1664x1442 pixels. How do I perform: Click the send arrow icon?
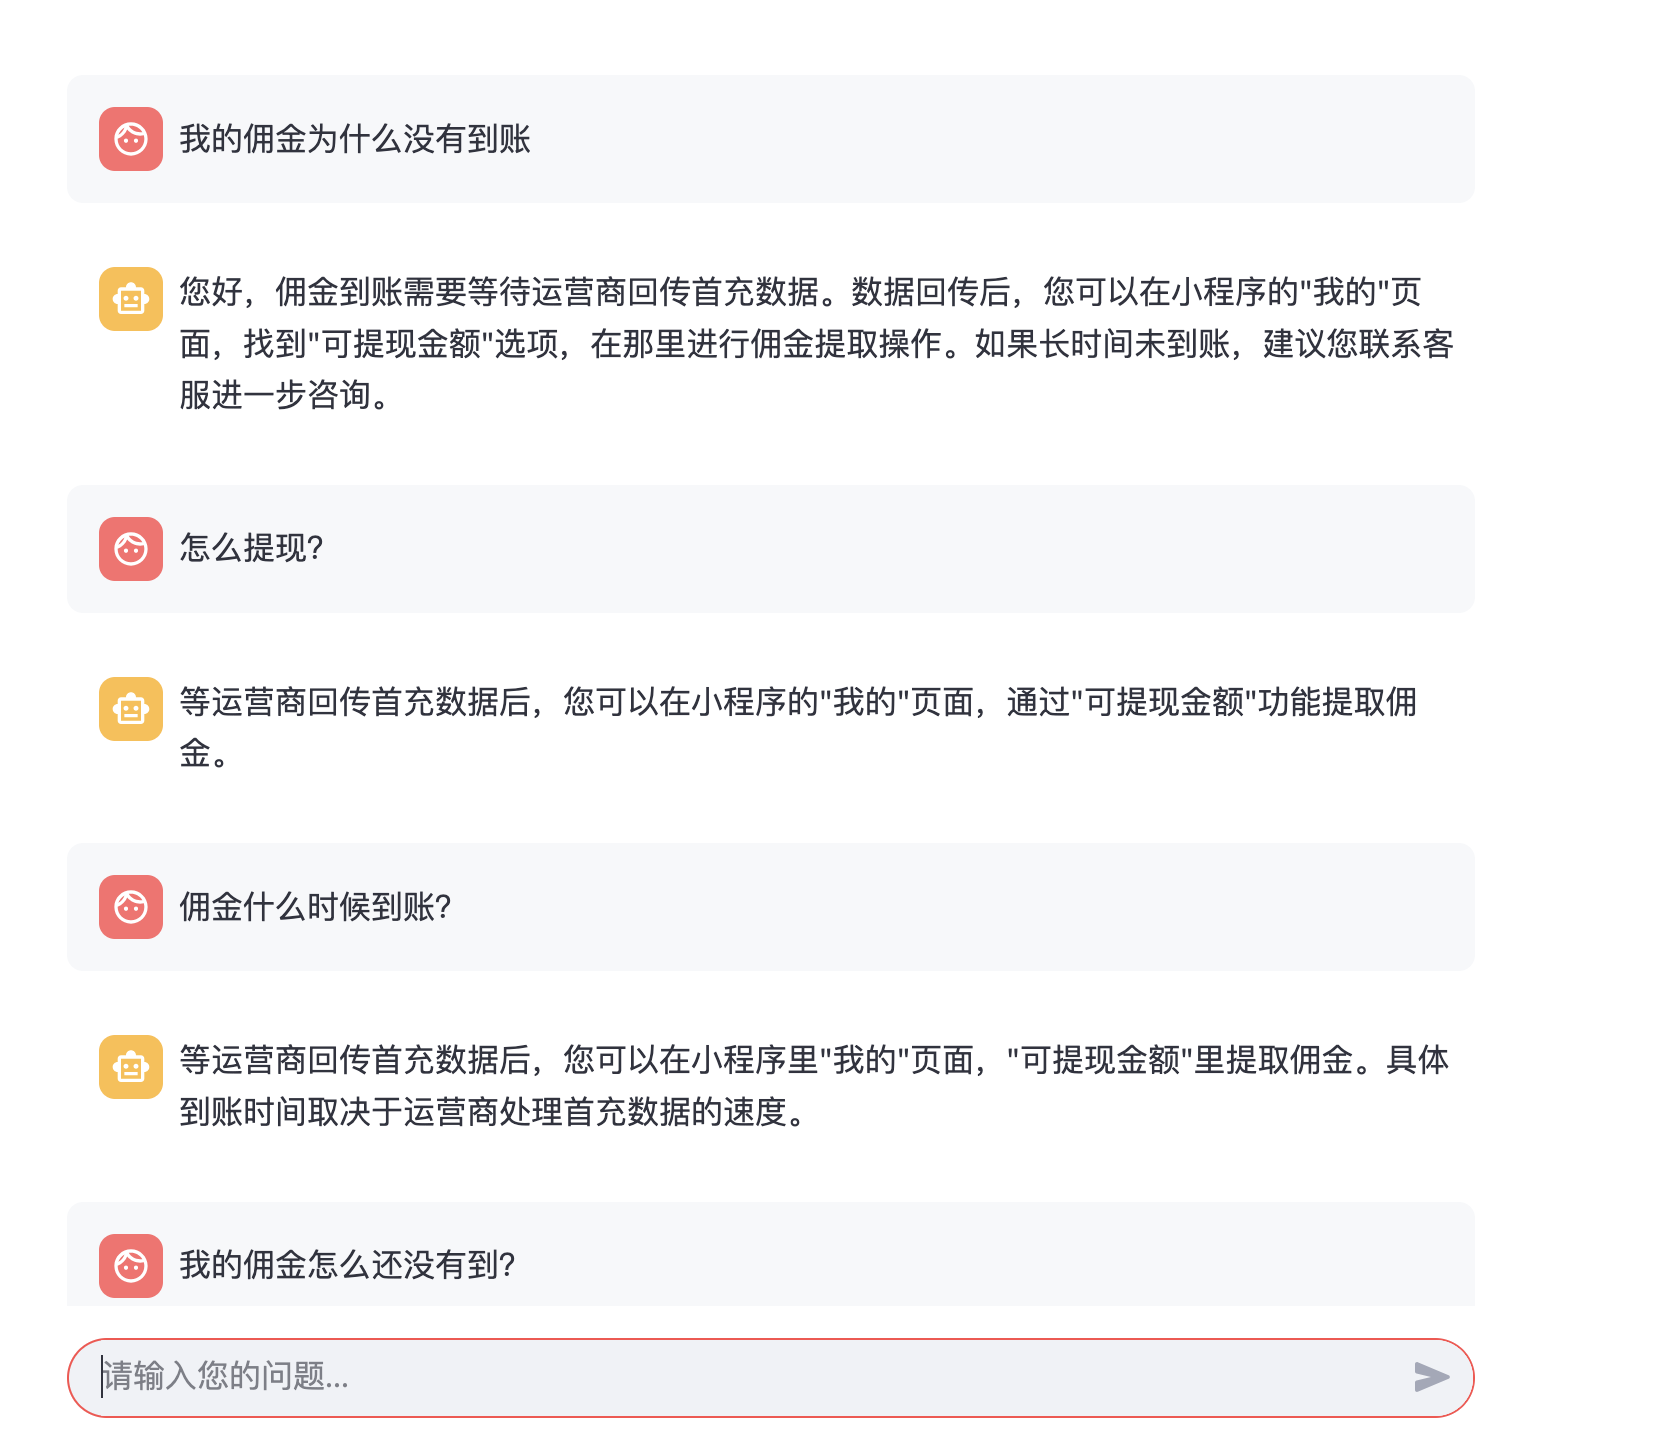(x=1432, y=1377)
